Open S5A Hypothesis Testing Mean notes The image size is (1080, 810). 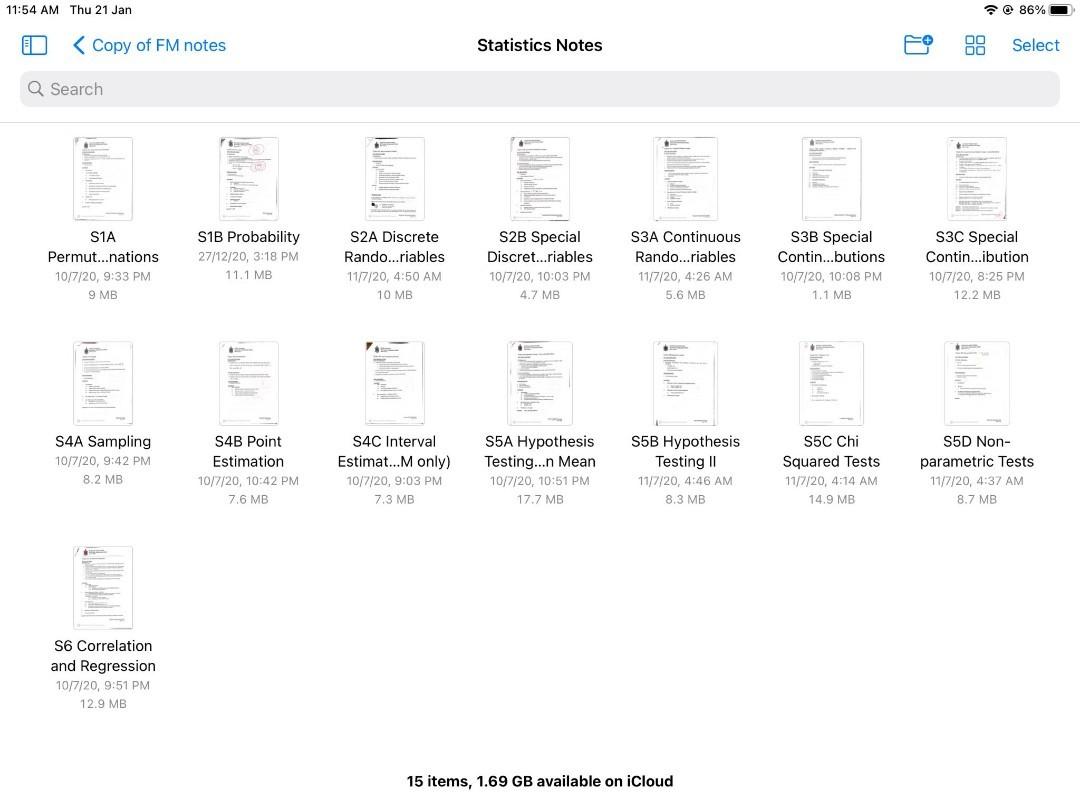coord(540,384)
